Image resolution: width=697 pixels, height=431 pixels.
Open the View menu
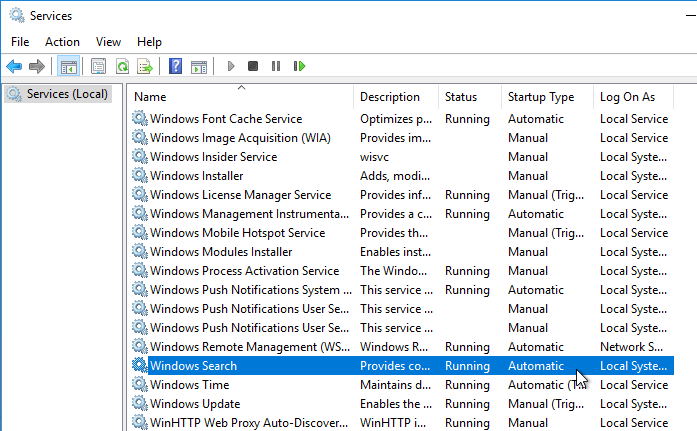coord(108,42)
